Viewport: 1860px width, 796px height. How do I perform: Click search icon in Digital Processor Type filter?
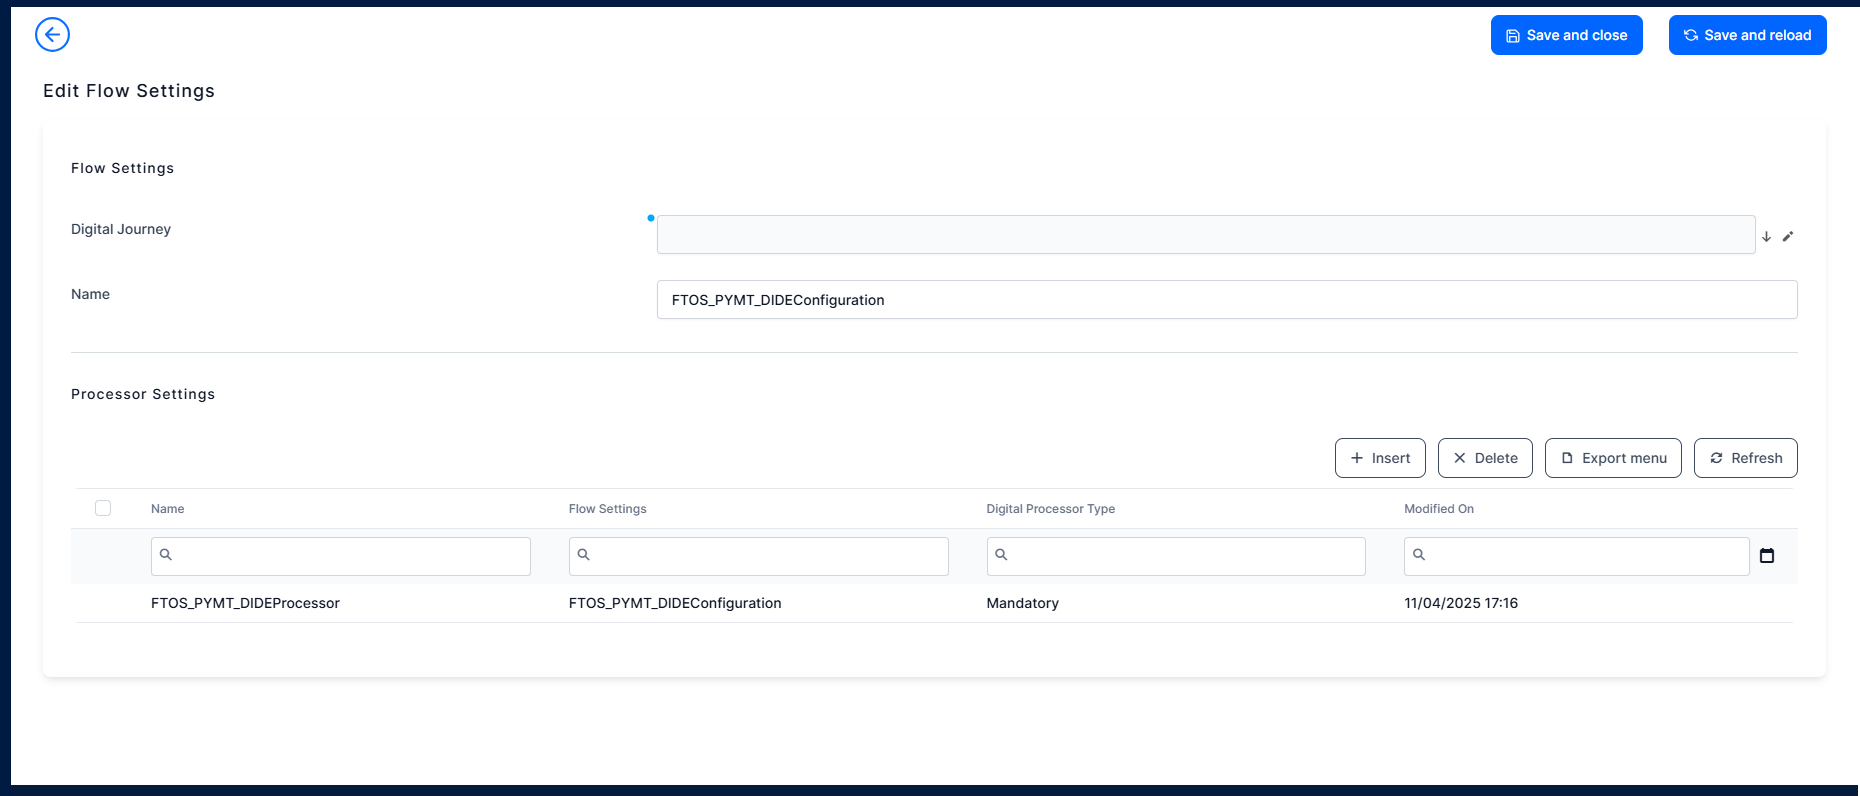point(1001,555)
